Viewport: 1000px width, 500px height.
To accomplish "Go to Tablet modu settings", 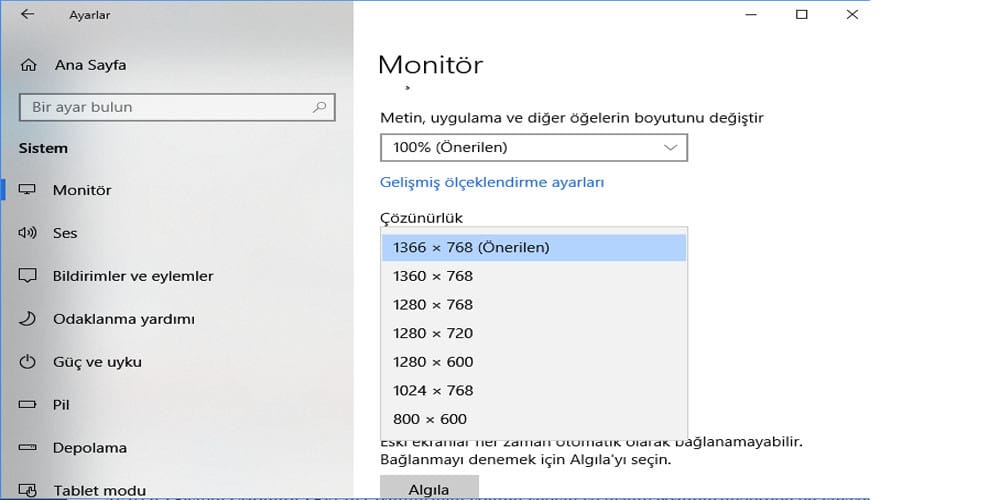I will pyautogui.click(x=98, y=490).
